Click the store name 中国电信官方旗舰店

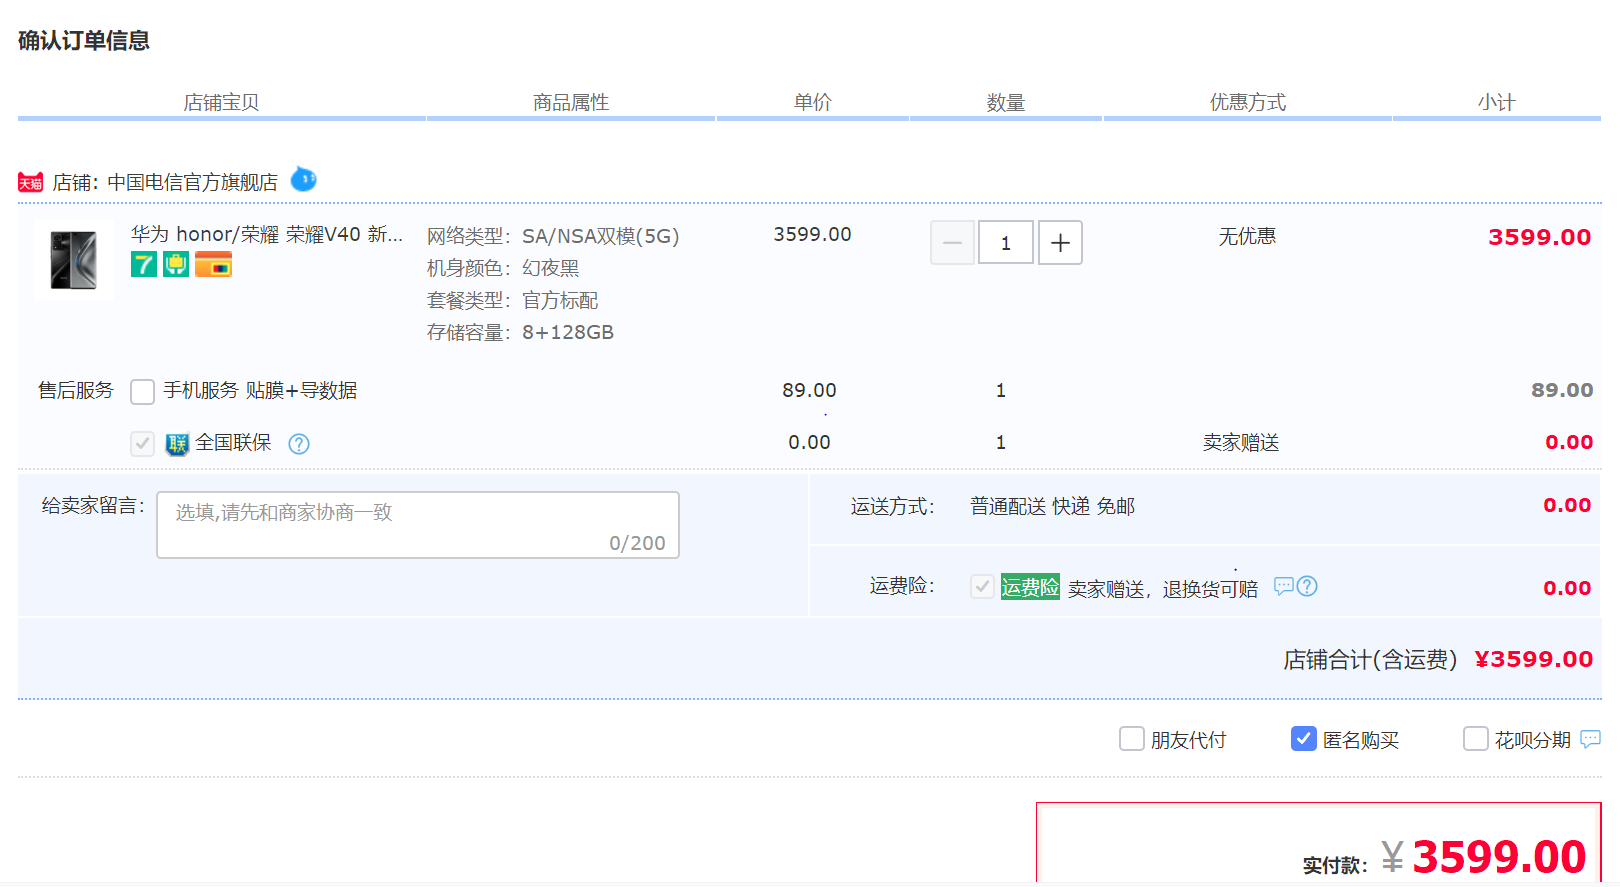(193, 182)
